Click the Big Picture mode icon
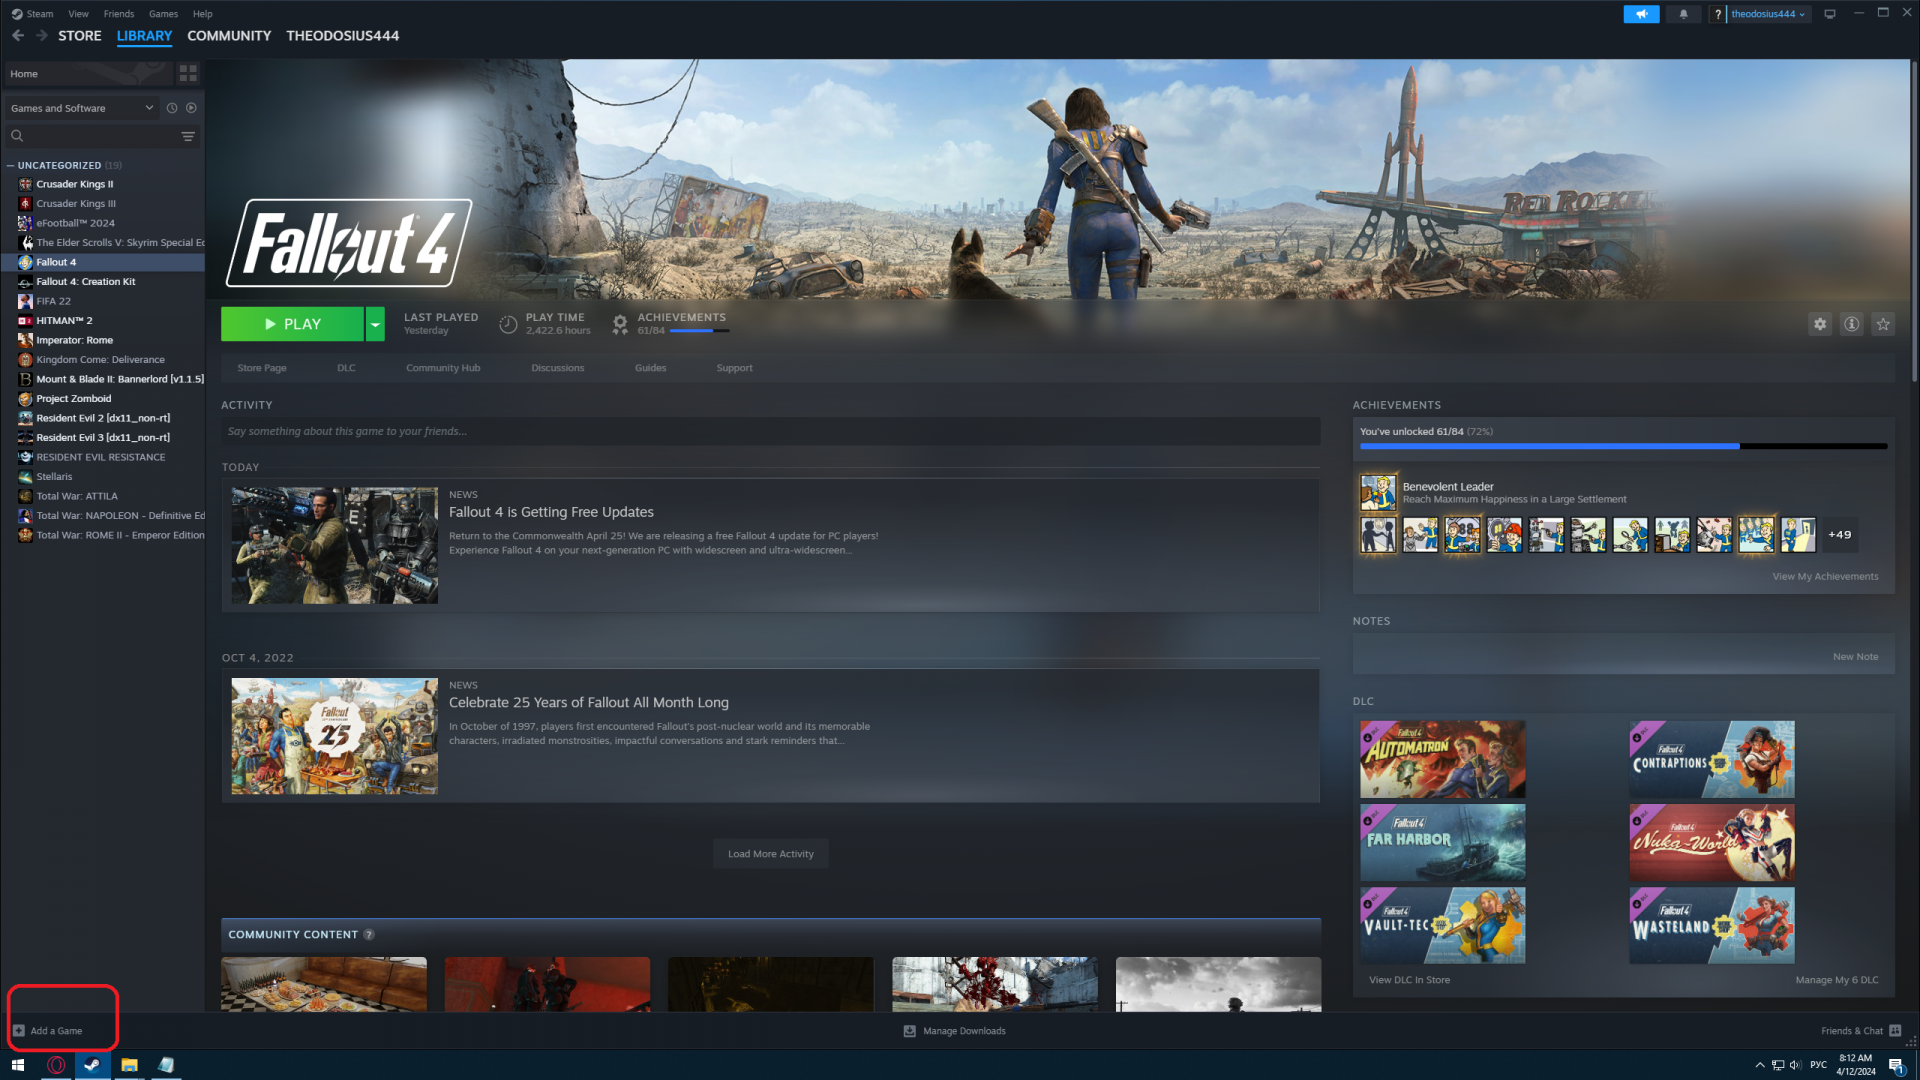The image size is (1920, 1080). point(1830,14)
